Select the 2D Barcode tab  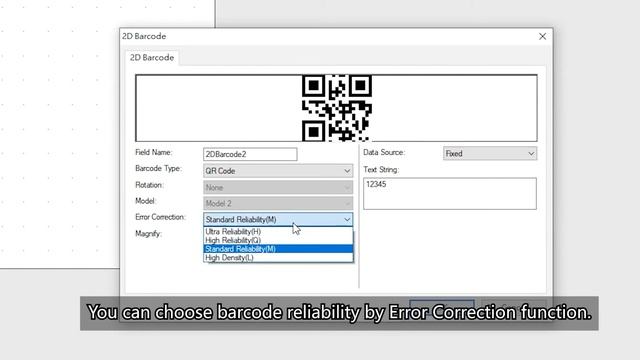click(x=152, y=58)
